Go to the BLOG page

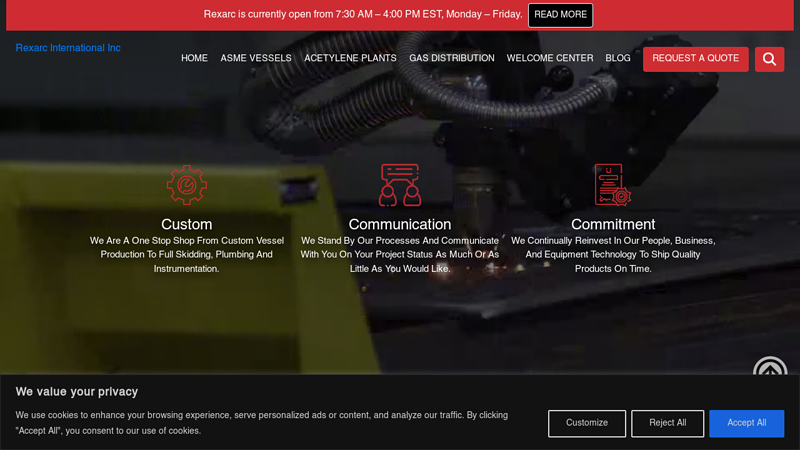618,58
